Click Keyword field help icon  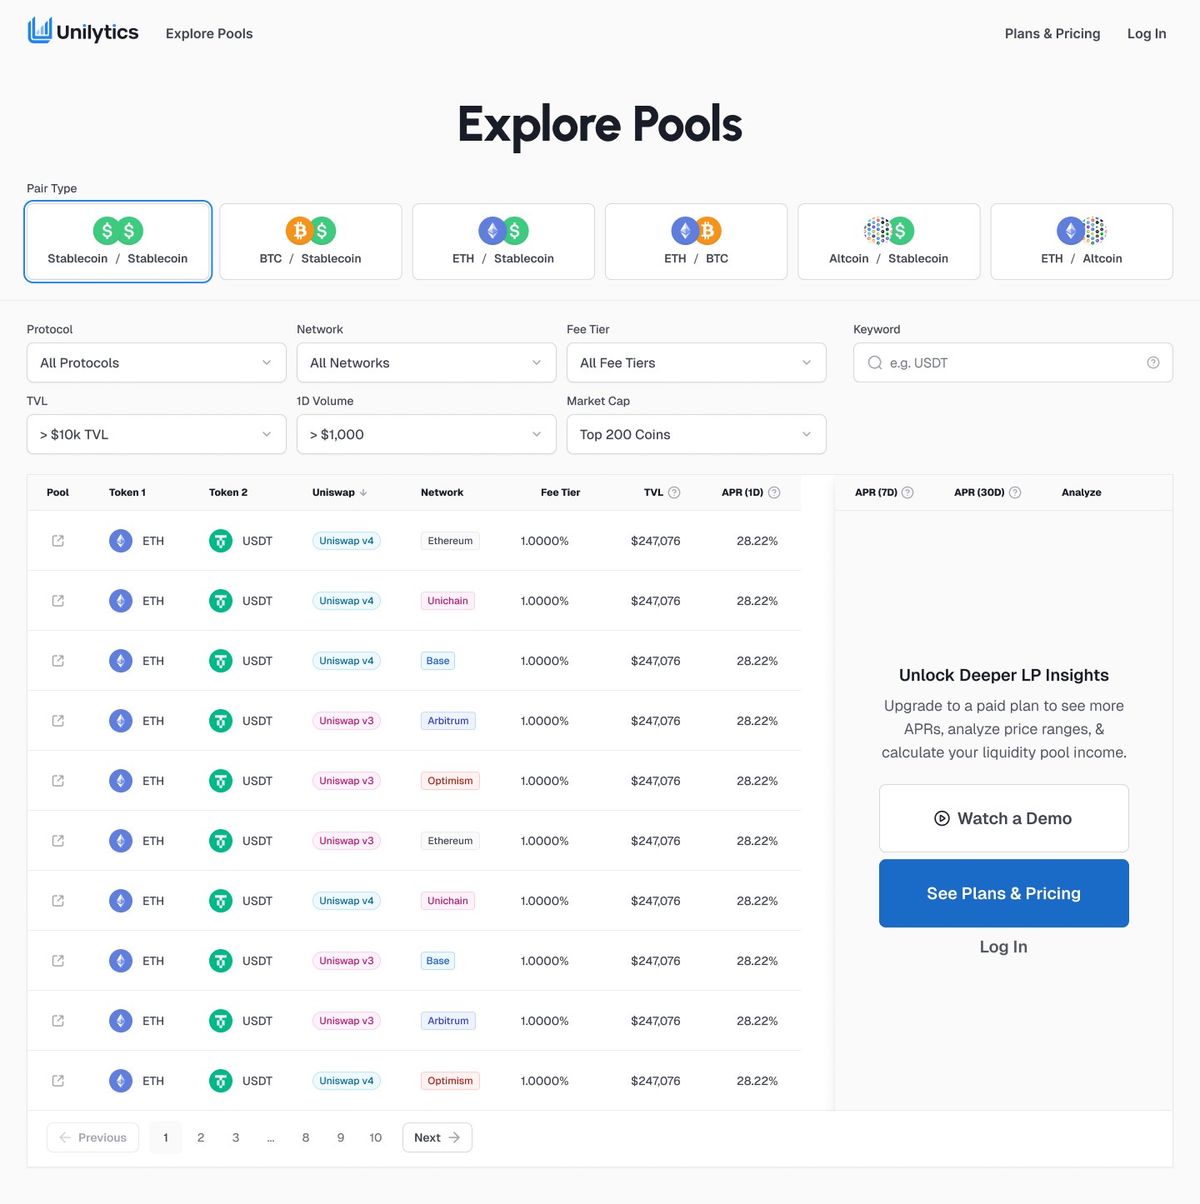[1153, 363]
